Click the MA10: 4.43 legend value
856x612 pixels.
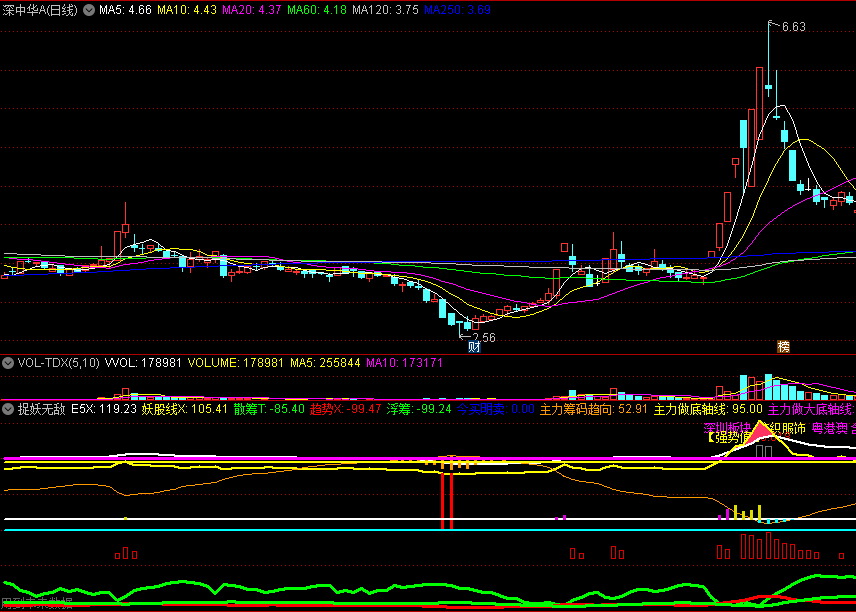coord(187,10)
